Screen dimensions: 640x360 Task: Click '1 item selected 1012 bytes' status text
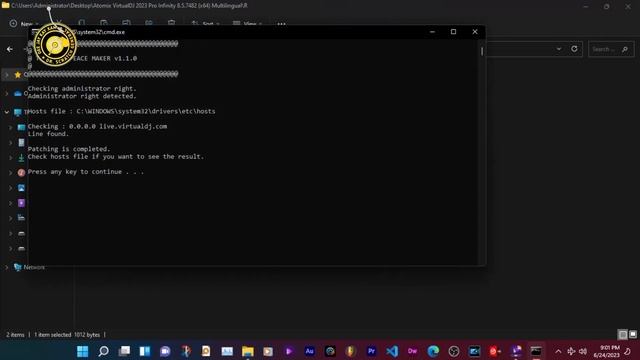[x=67, y=335]
